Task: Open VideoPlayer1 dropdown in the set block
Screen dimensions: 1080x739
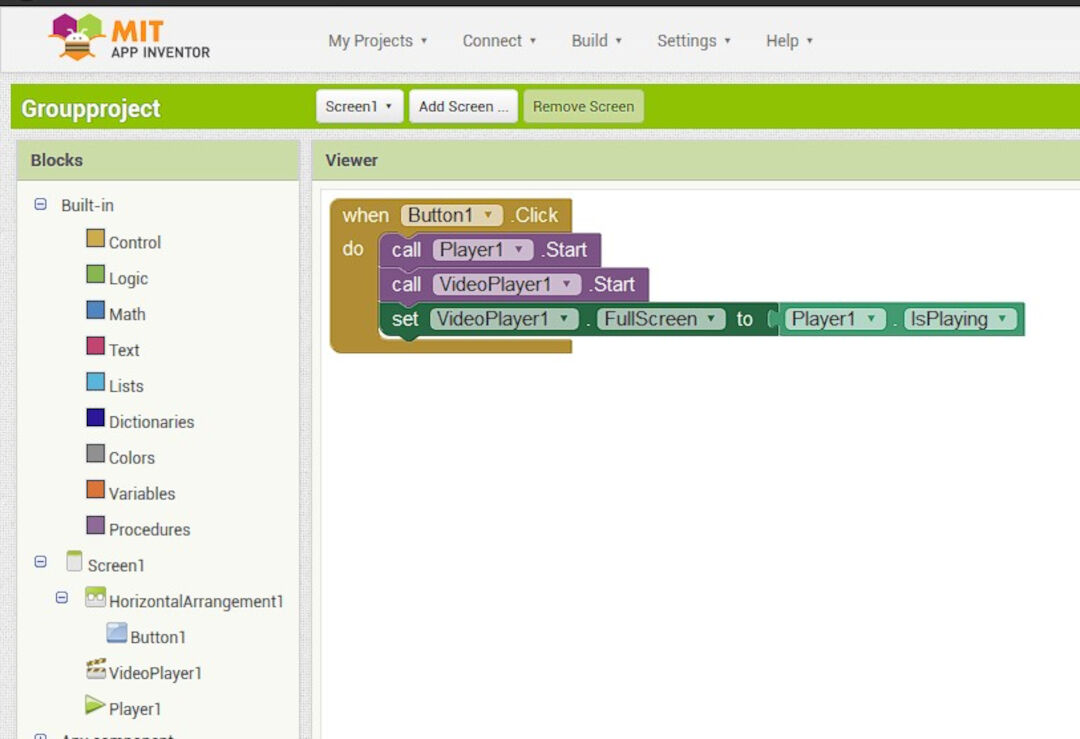Action: [504, 319]
